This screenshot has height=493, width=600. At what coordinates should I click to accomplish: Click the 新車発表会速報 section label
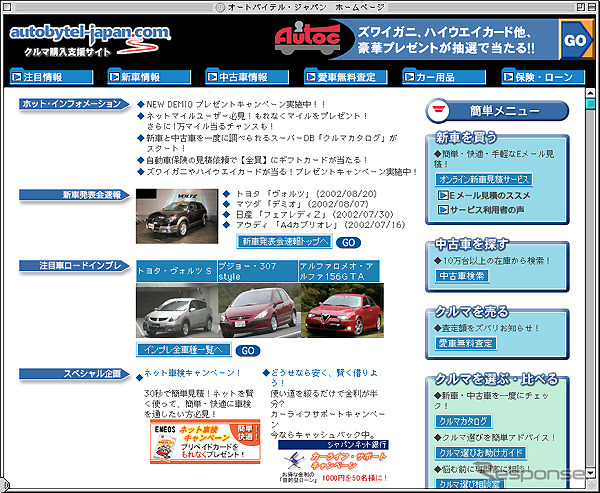[74, 195]
